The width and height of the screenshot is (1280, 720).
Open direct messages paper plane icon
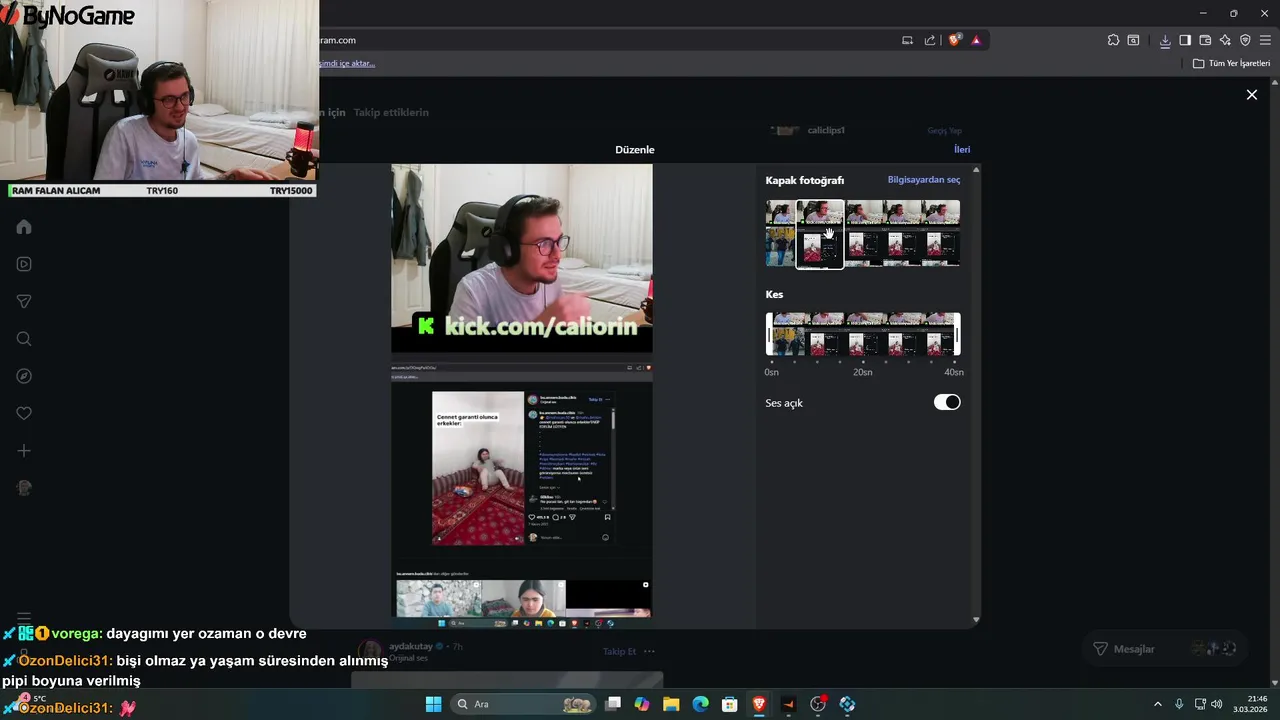(24, 301)
